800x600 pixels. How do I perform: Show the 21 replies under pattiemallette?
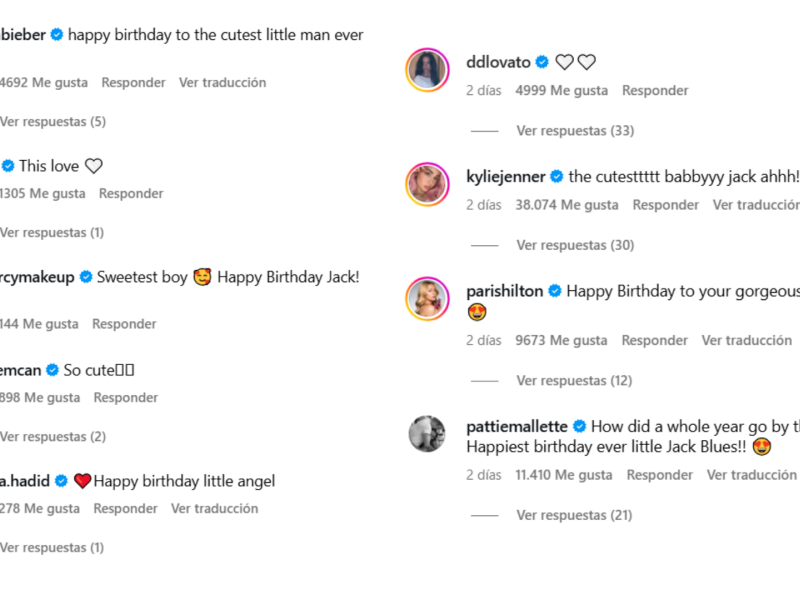point(574,515)
